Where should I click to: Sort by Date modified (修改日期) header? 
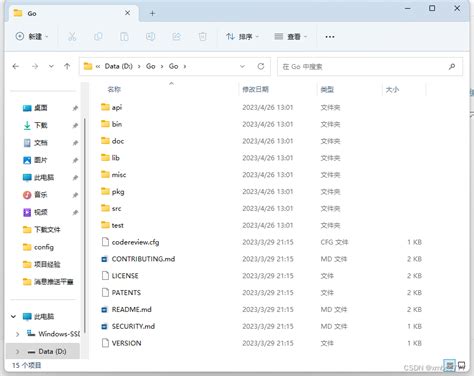point(255,89)
